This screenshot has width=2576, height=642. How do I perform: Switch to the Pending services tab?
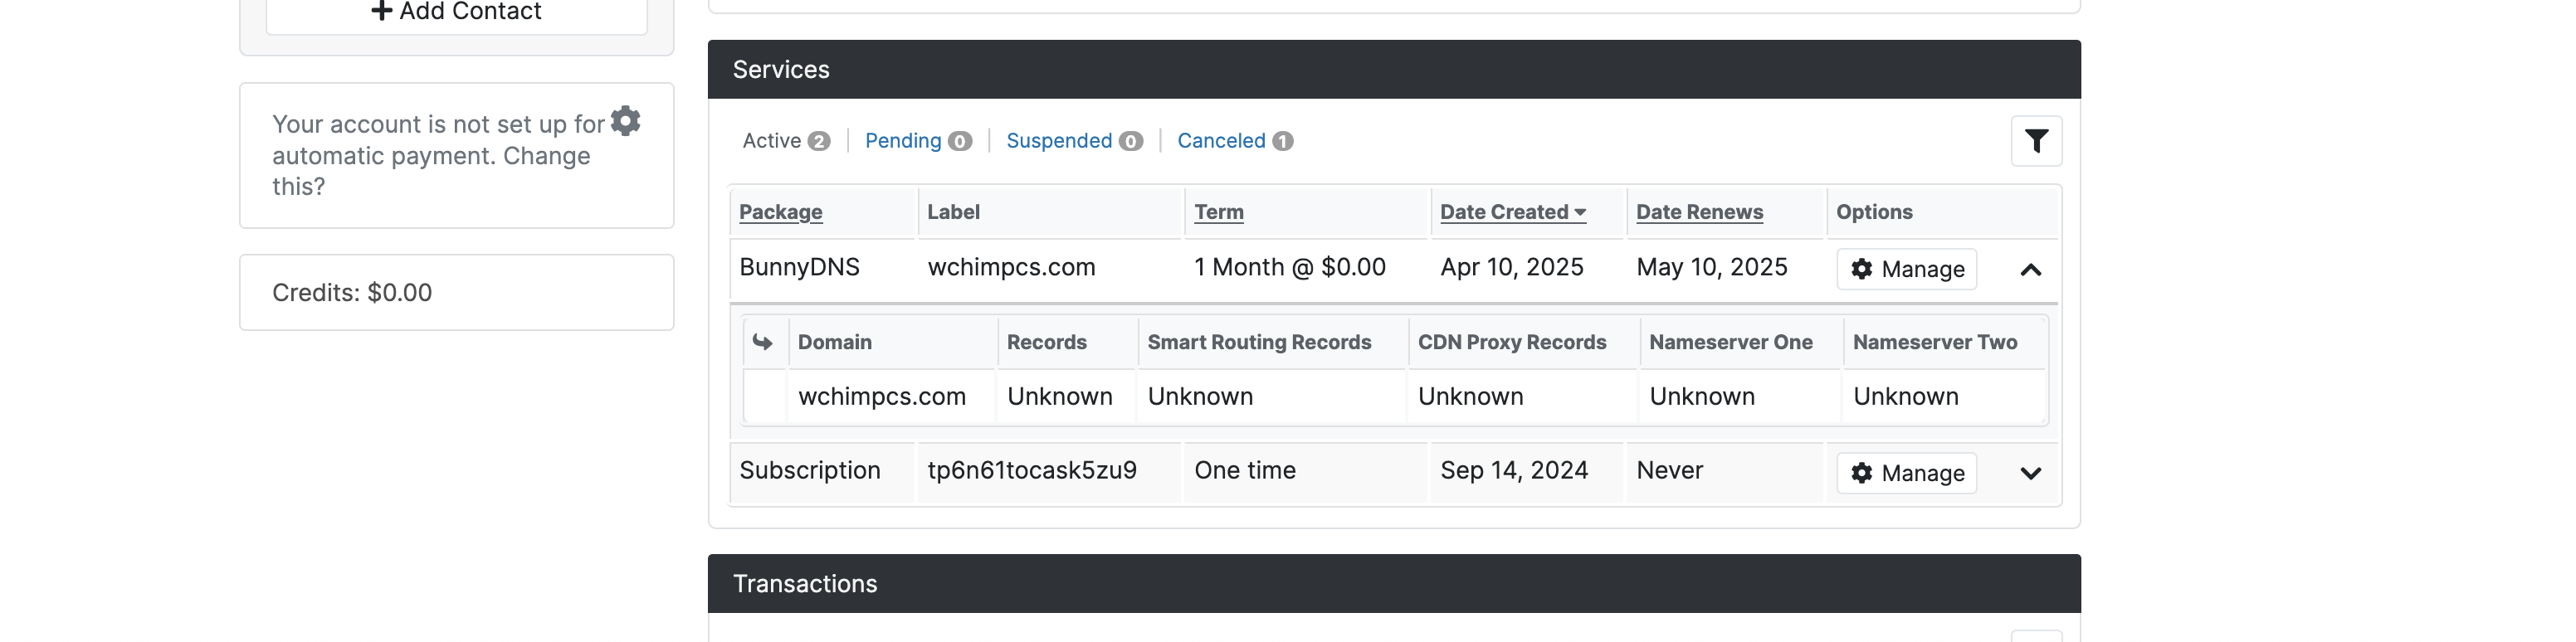click(x=918, y=141)
